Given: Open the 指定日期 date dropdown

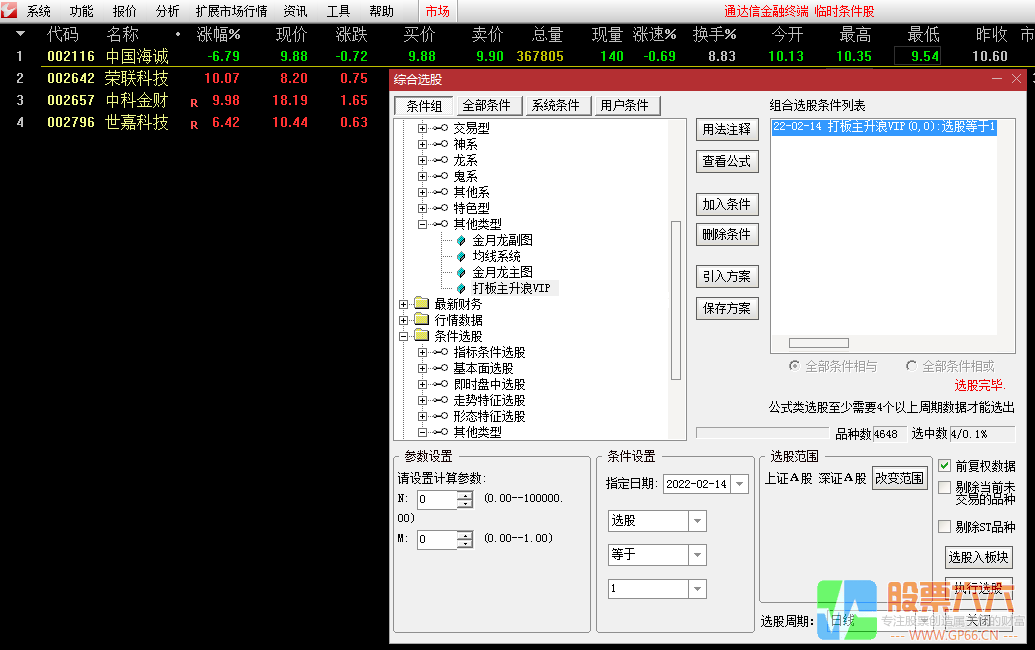Looking at the screenshot, I should tap(740, 484).
